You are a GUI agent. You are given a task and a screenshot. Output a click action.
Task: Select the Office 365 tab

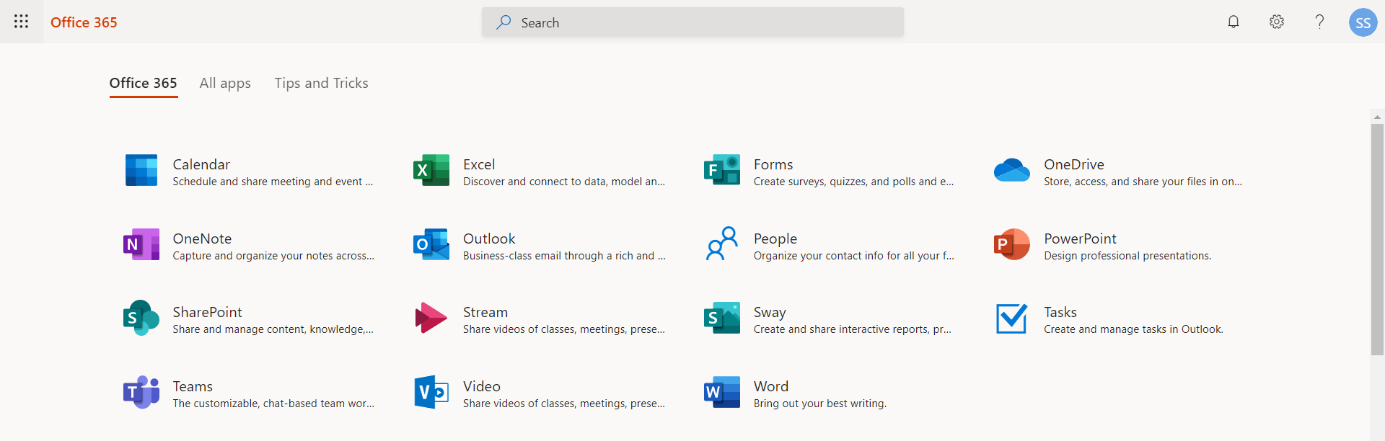pyautogui.click(x=143, y=83)
